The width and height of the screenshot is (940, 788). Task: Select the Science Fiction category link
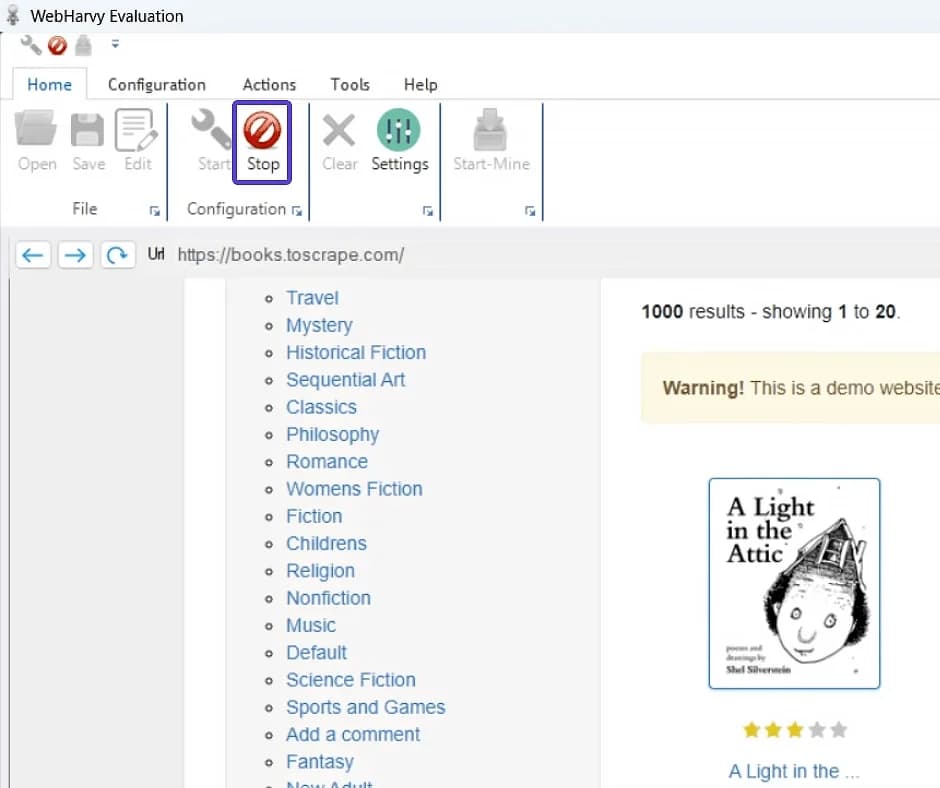(351, 680)
